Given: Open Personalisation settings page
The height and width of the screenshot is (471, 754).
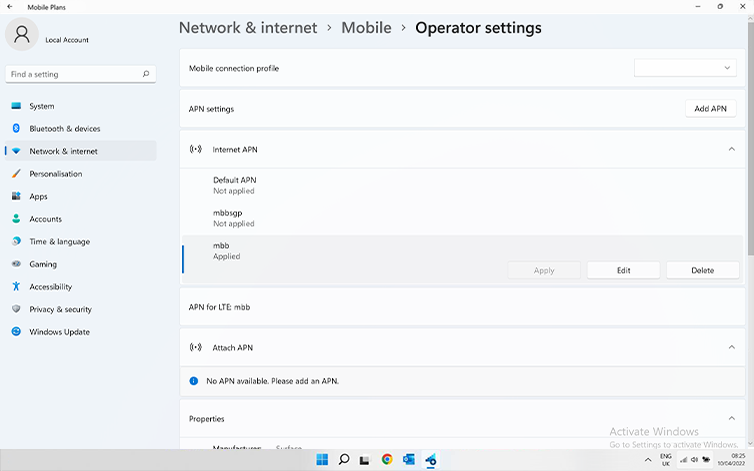Looking at the screenshot, I should [x=56, y=174].
